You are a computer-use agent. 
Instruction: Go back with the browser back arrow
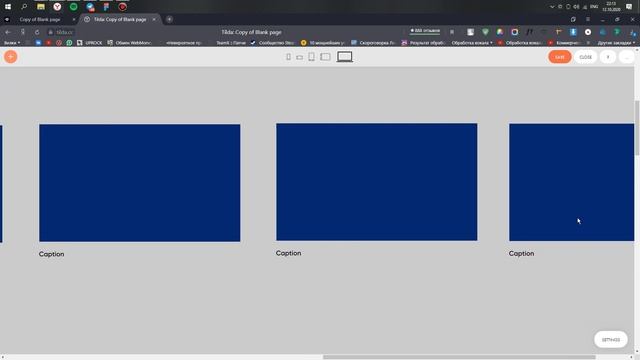[8, 32]
